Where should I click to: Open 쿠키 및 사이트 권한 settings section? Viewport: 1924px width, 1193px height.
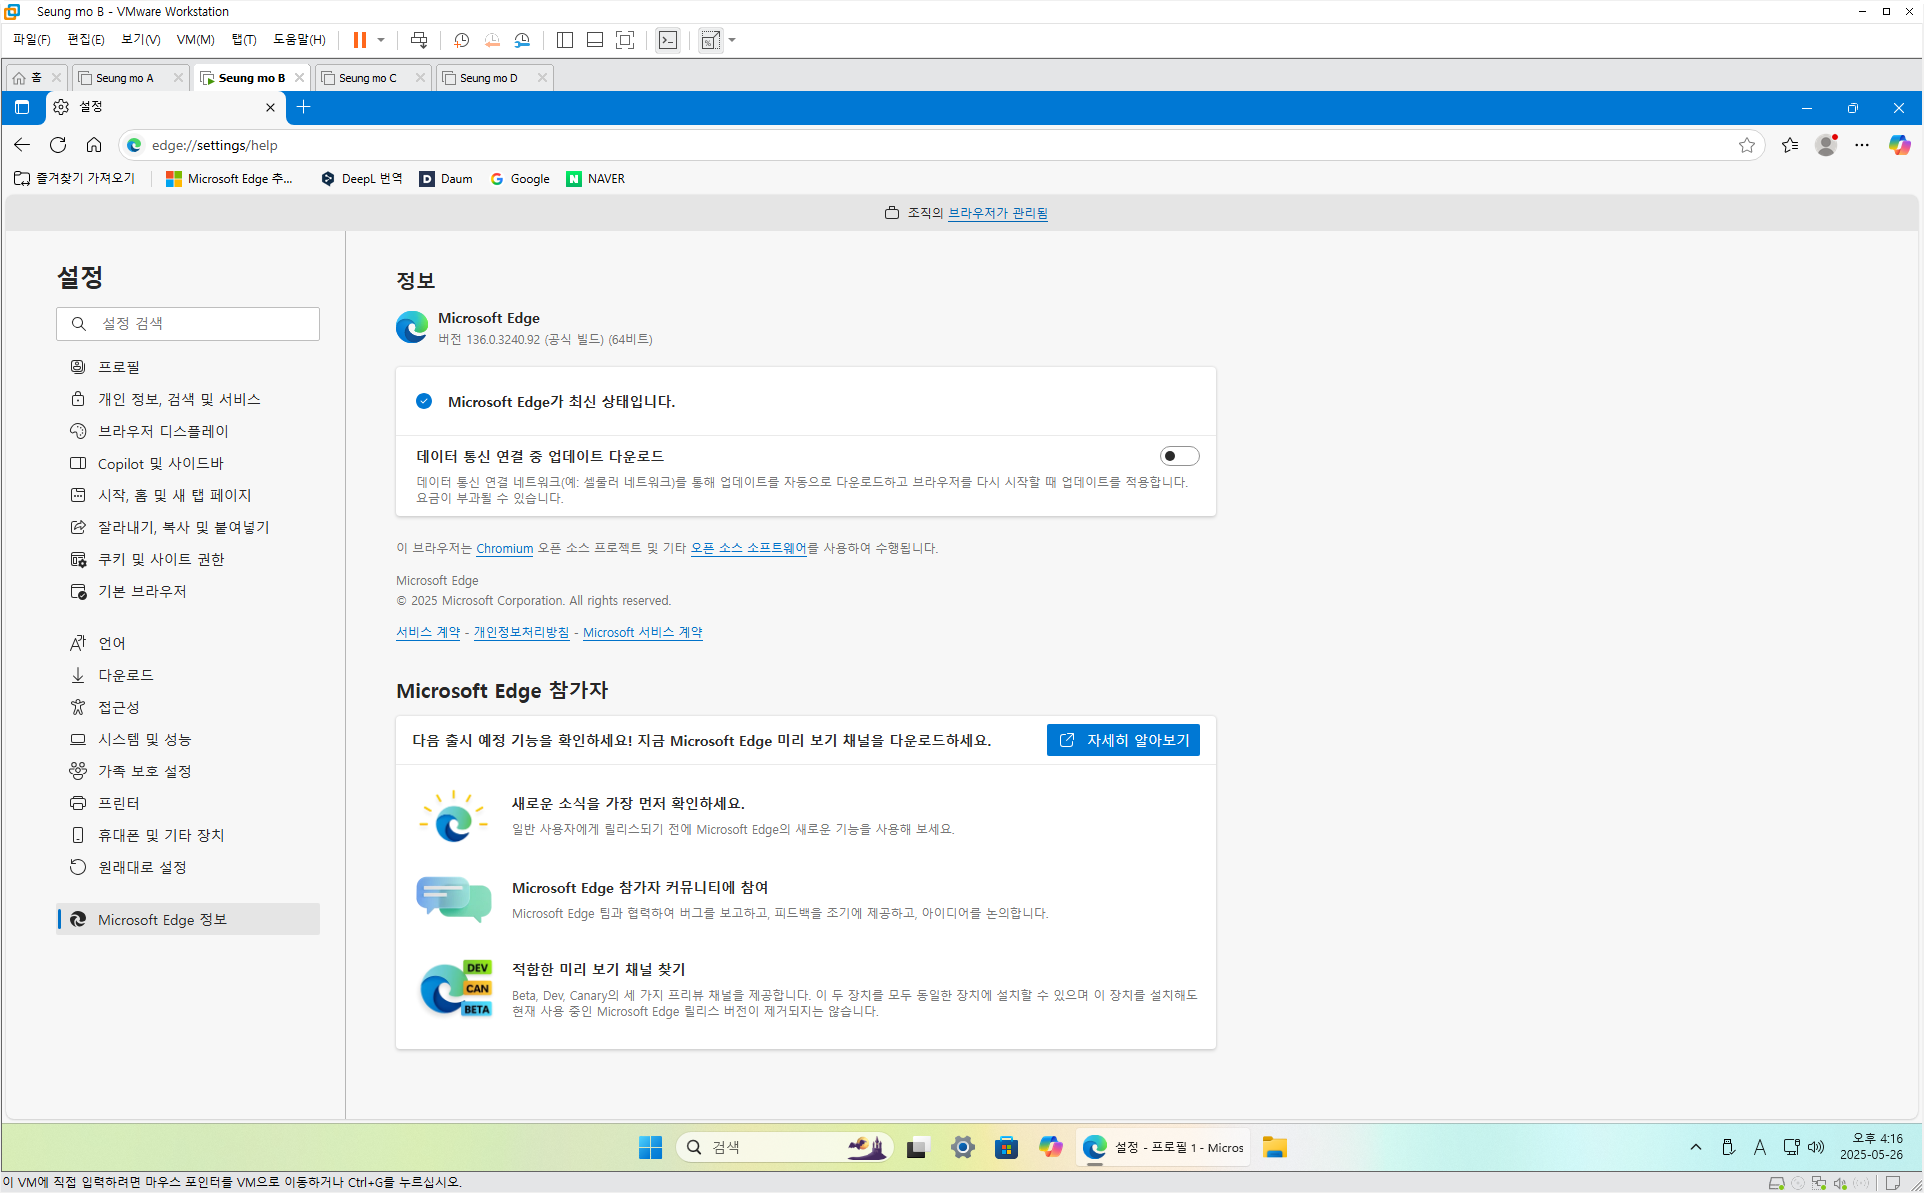click(x=161, y=559)
